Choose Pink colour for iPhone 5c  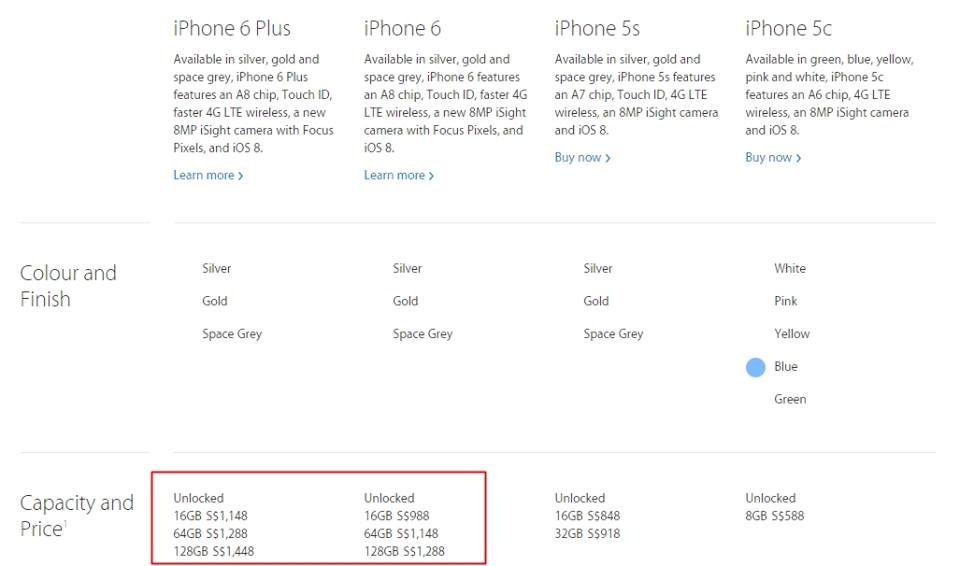[x=786, y=301]
